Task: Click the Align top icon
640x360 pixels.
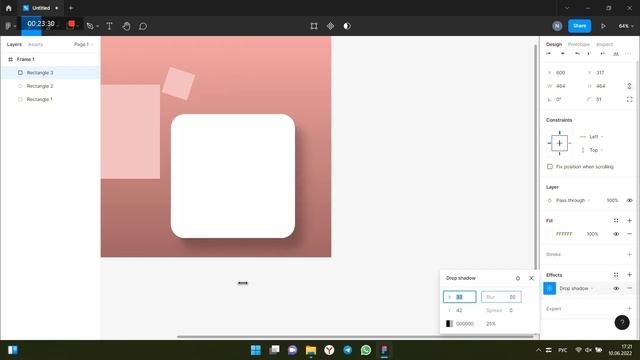Action: (x=589, y=54)
